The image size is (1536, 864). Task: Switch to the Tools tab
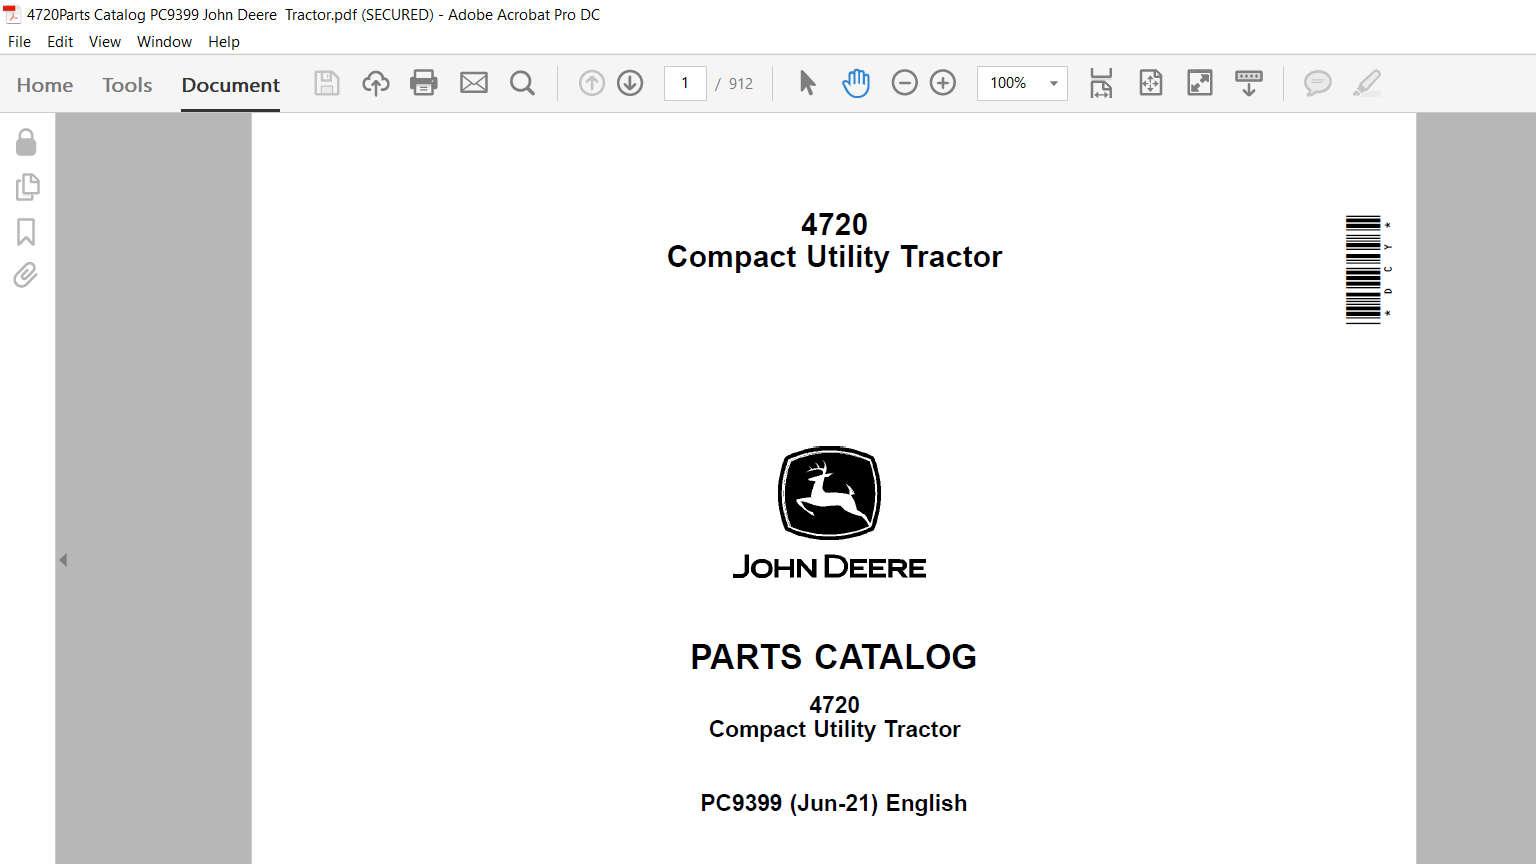click(x=127, y=85)
